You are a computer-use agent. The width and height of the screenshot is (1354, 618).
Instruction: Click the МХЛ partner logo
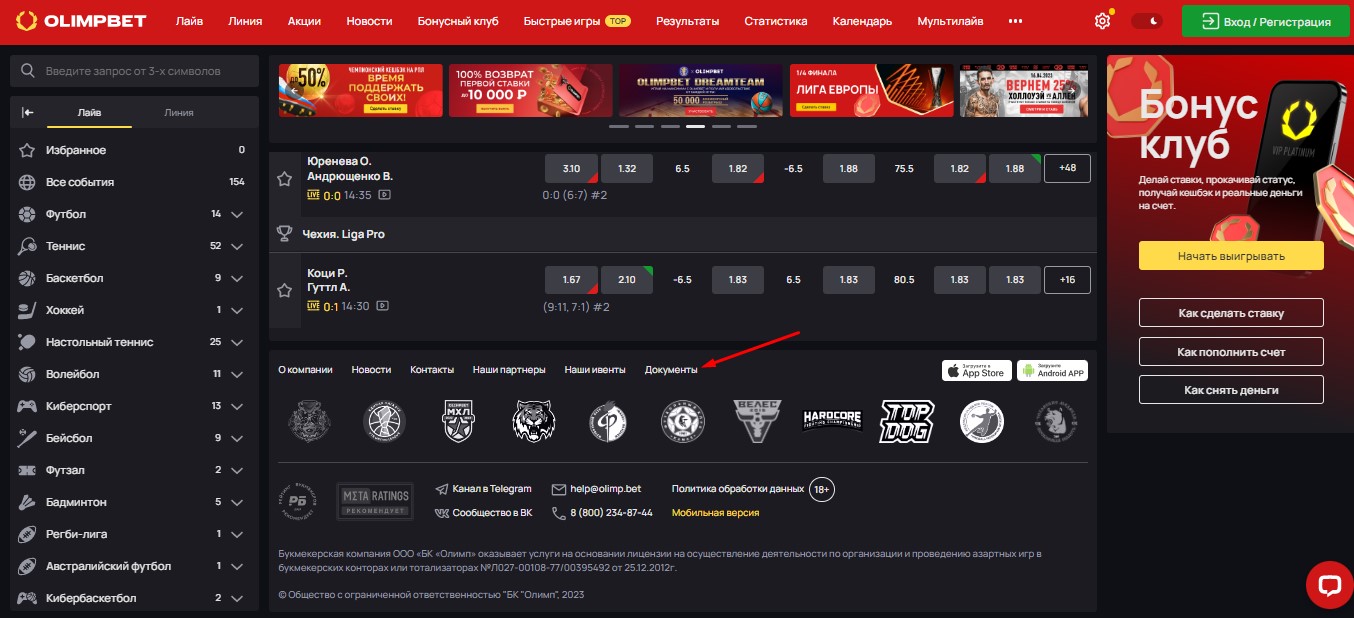click(x=458, y=421)
